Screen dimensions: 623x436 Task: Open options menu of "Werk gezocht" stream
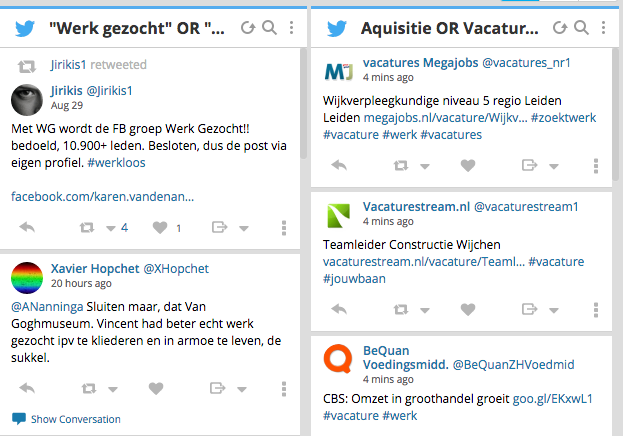click(292, 28)
